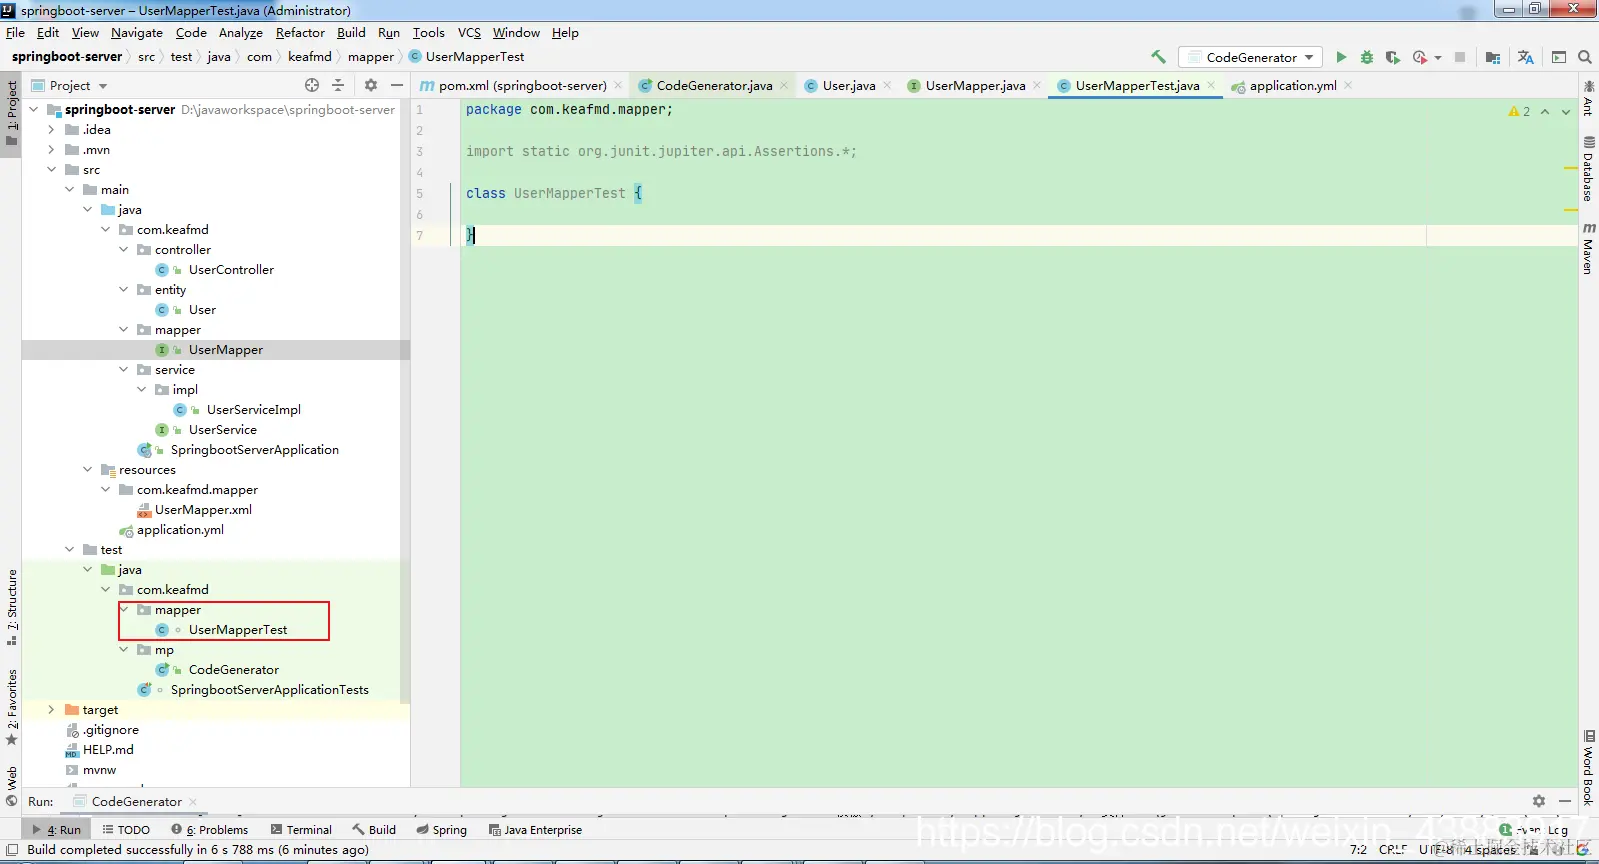Close the User.java editor tab
The width and height of the screenshot is (1599, 864).
pyautogui.click(x=887, y=86)
